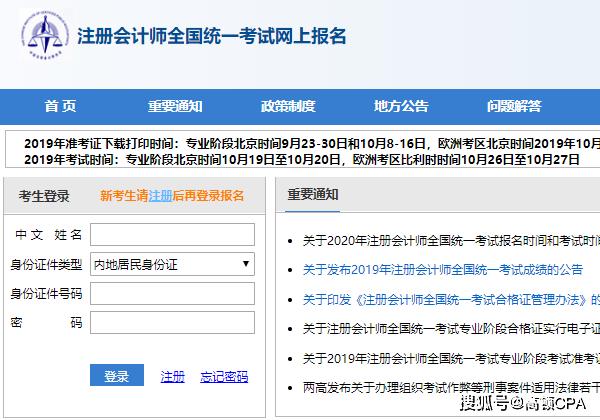Open 问题解答 in the navigation bar
Viewport: 600px width, 420px height.
[x=514, y=106]
